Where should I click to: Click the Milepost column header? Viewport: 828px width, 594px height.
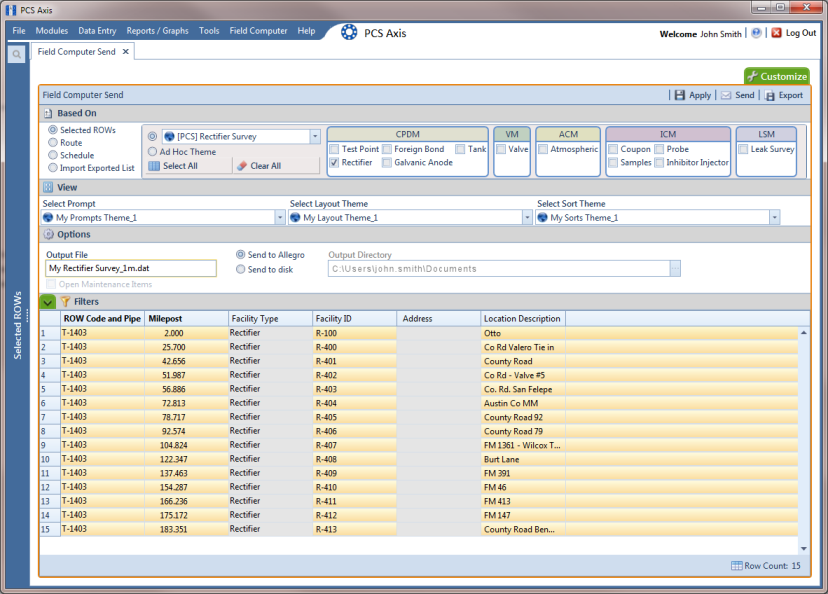click(x=186, y=318)
